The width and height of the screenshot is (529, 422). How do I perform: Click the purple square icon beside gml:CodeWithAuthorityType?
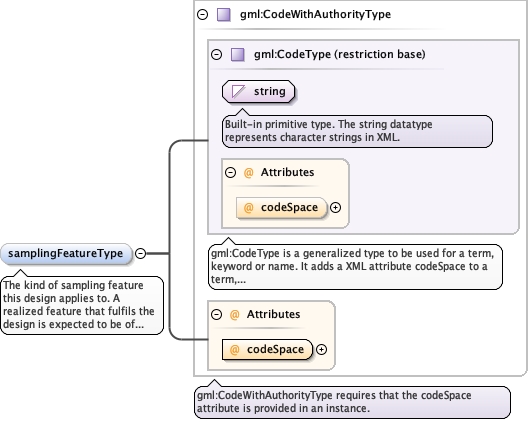pos(223,15)
